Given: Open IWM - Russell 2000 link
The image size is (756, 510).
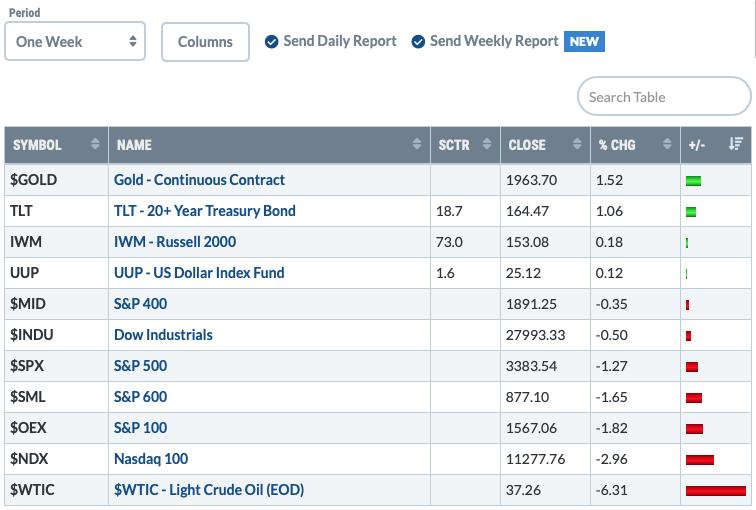Looking at the screenshot, I should [175, 242].
